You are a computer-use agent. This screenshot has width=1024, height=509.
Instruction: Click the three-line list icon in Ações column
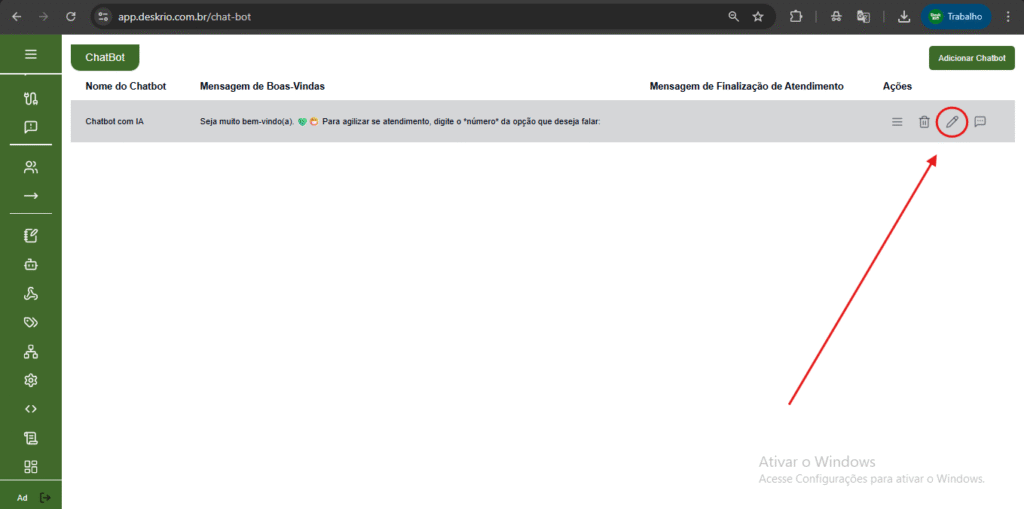897,122
